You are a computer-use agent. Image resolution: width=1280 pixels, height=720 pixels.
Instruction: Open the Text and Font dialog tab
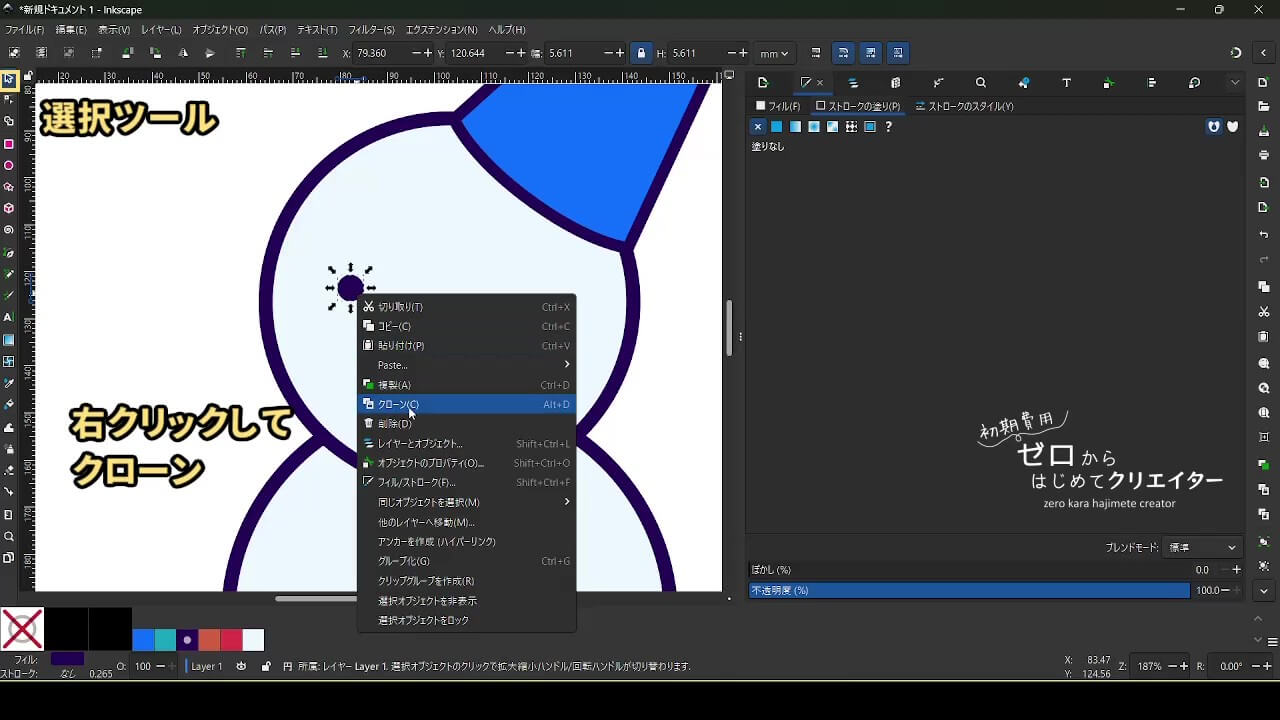[x=1066, y=83]
